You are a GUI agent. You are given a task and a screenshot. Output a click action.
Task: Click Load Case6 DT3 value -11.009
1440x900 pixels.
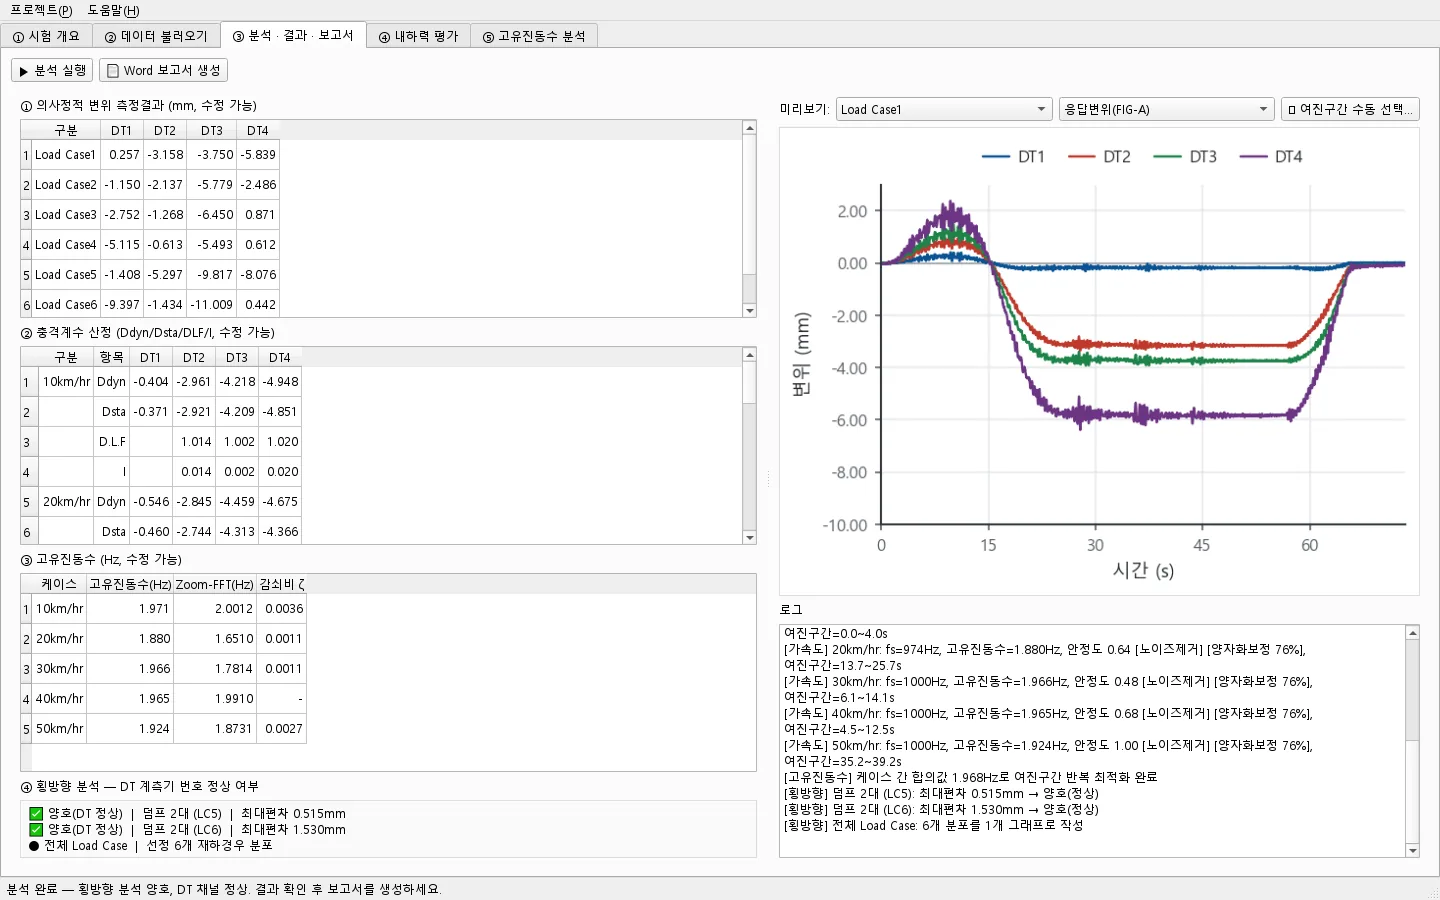[212, 305]
